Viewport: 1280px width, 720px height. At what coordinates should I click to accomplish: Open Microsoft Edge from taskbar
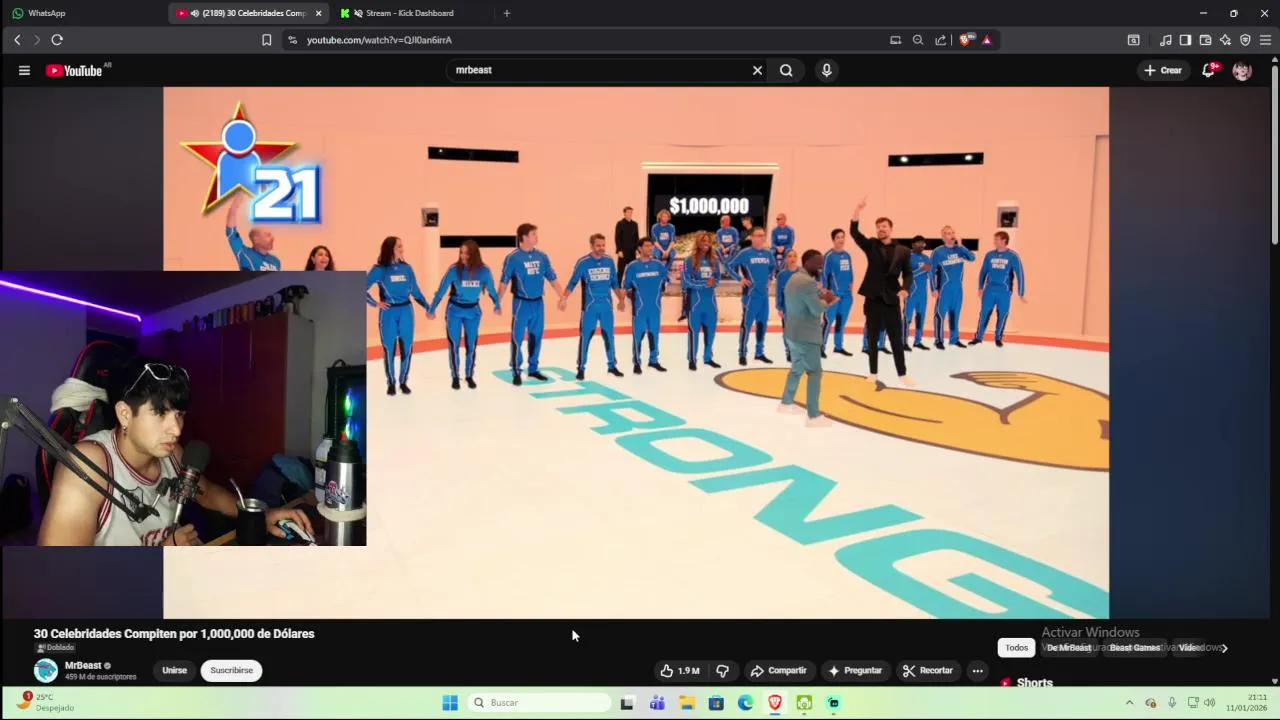click(746, 703)
